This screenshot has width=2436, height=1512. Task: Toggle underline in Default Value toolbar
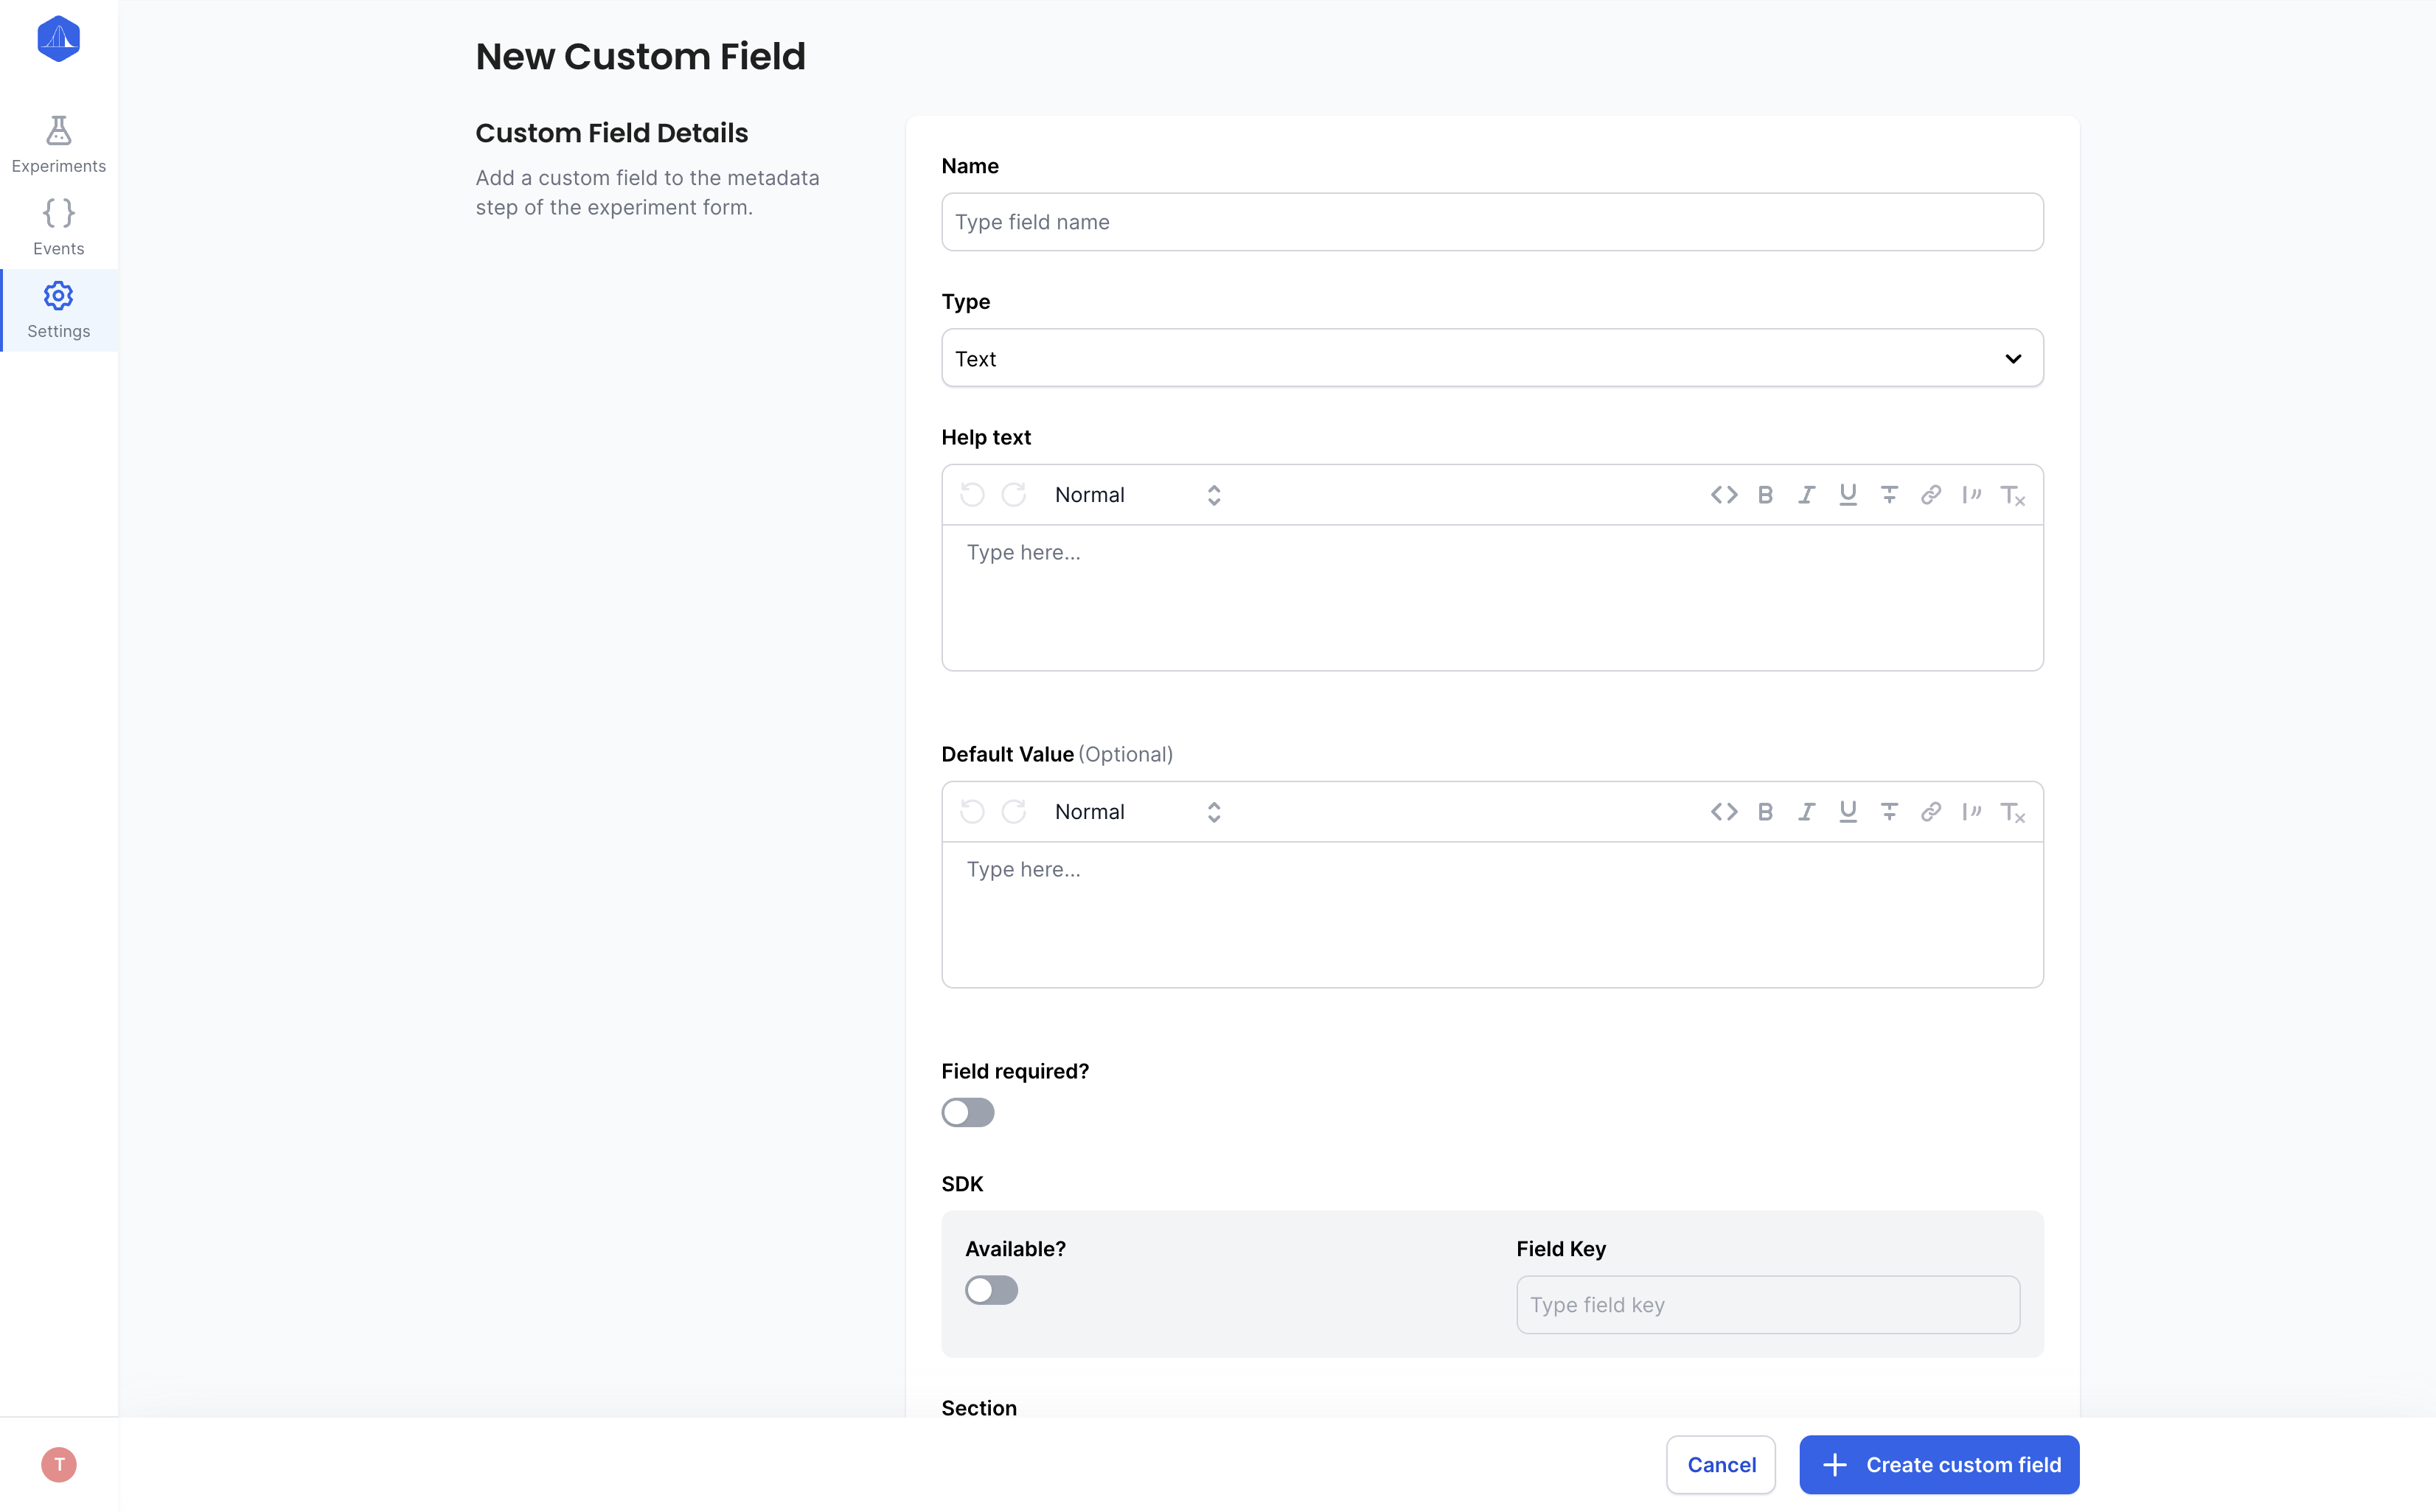[1848, 812]
